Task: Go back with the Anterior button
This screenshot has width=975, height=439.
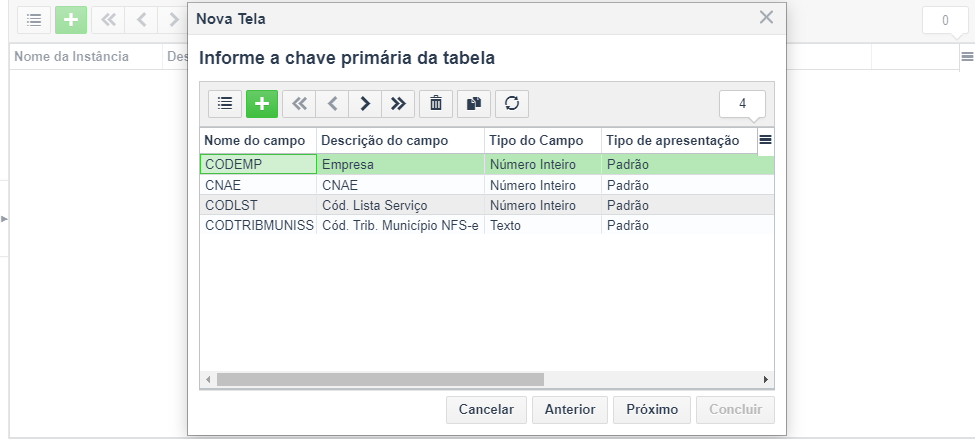Action: (570, 409)
